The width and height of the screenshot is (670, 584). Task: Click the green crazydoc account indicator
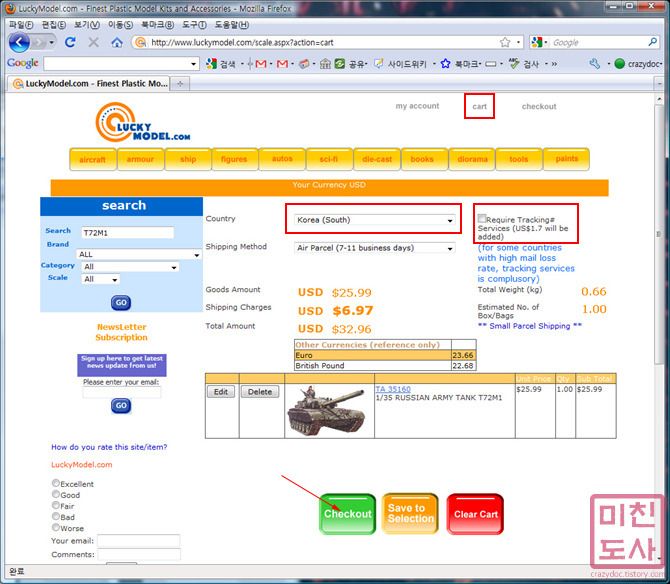620,64
